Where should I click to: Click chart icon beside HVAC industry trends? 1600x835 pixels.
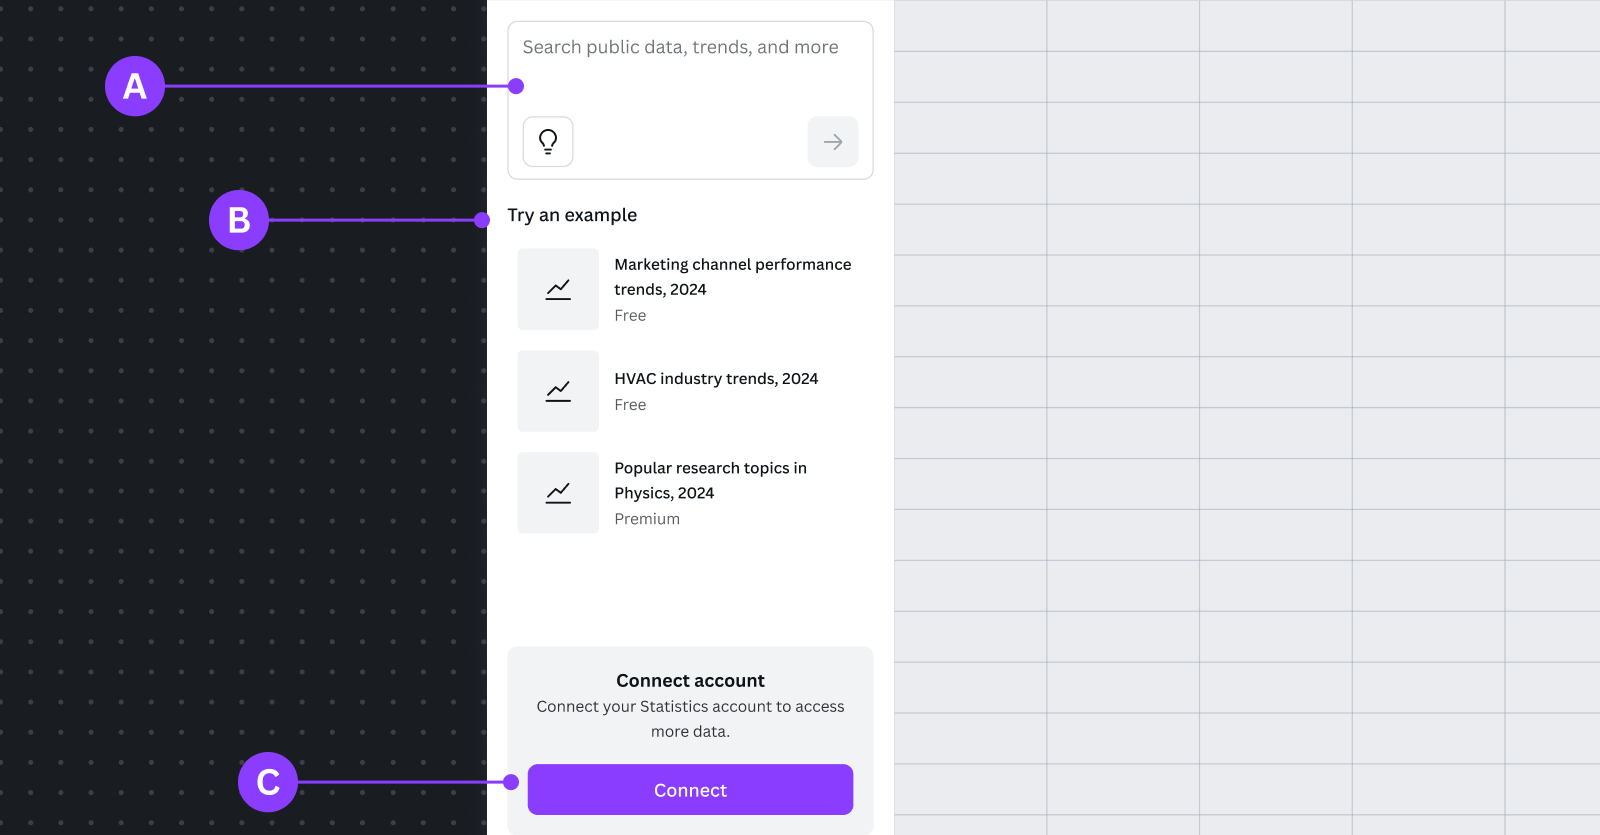[558, 391]
